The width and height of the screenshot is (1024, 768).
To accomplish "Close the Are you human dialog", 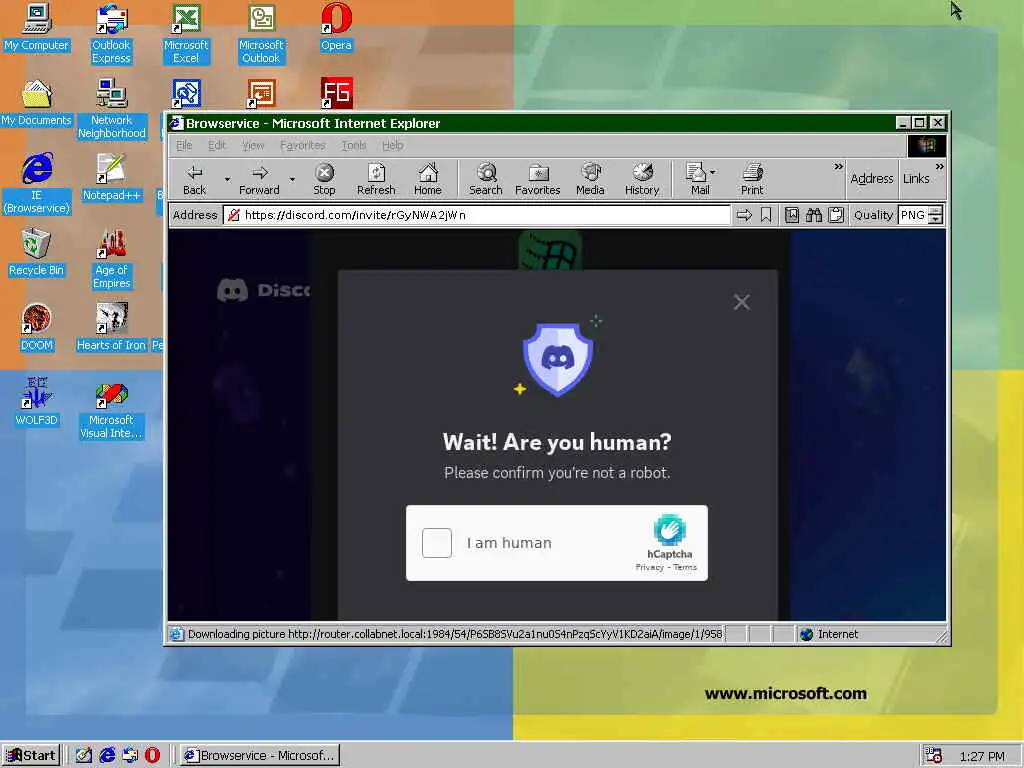I will [741, 302].
